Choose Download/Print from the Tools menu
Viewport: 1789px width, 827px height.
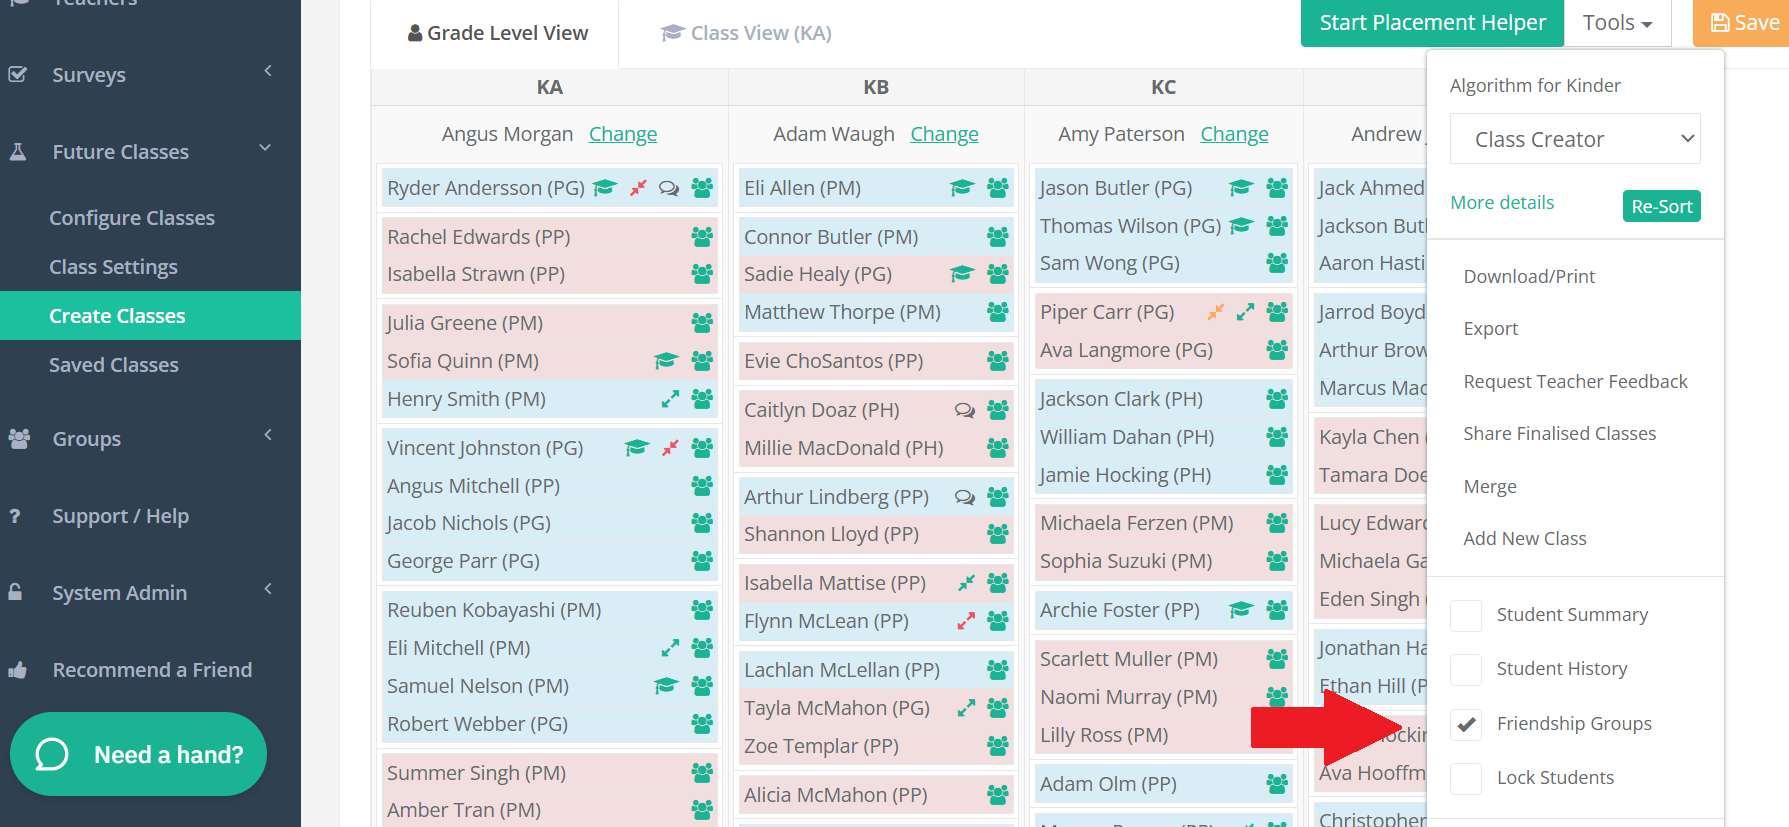1529,277
